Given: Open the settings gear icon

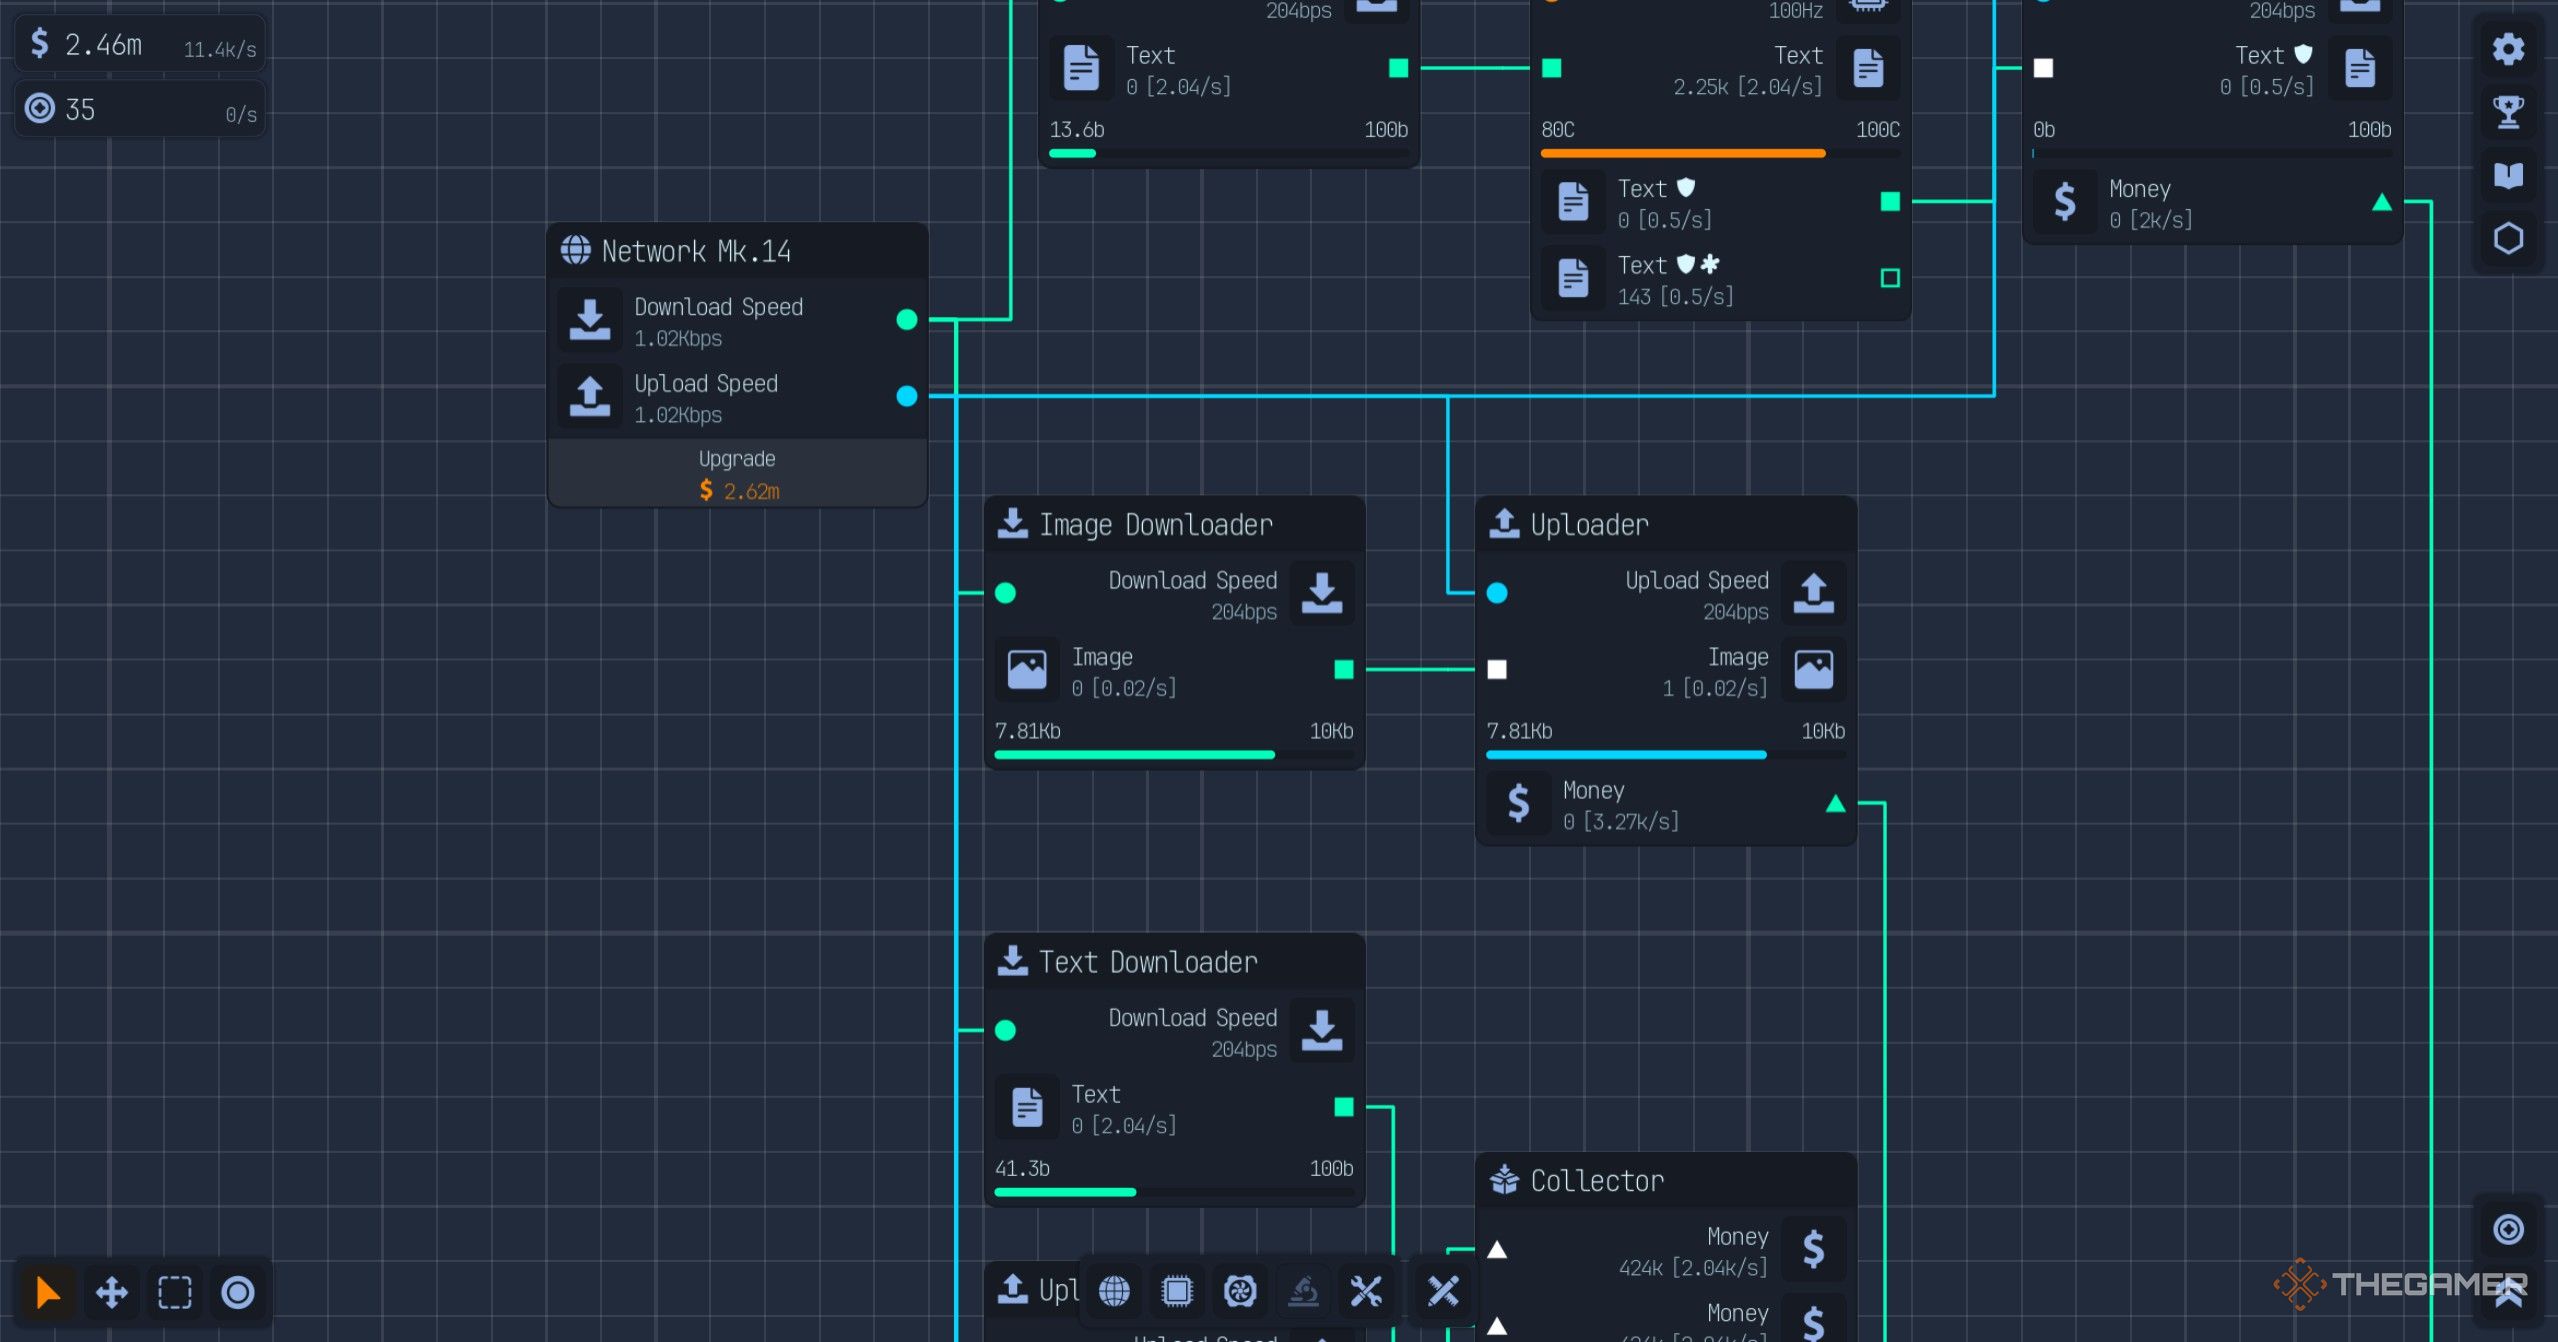Looking at the screenshot, I should pyautogui.click(x=2507, y=49).
